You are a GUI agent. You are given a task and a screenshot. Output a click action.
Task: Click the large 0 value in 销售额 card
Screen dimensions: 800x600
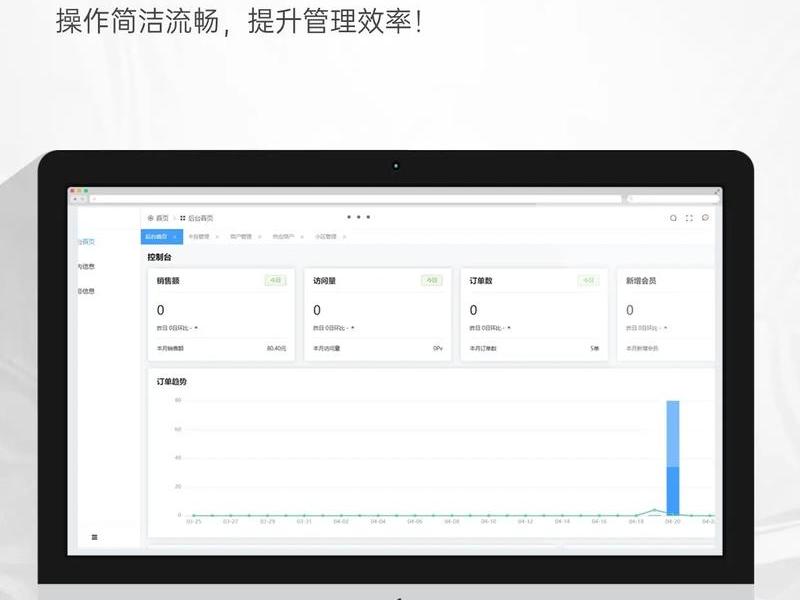tap(161, 310)
